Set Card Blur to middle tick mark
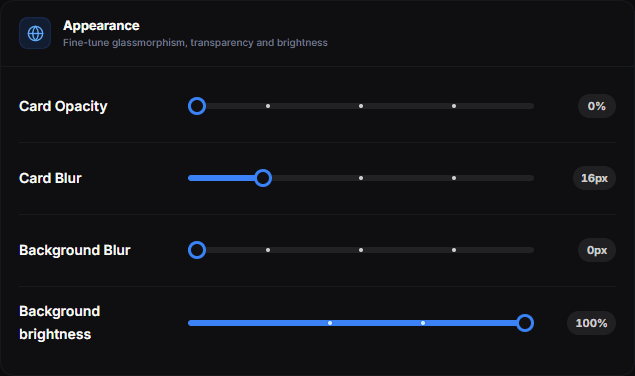This screenshot has height=376, width=635. click(361, 178)
